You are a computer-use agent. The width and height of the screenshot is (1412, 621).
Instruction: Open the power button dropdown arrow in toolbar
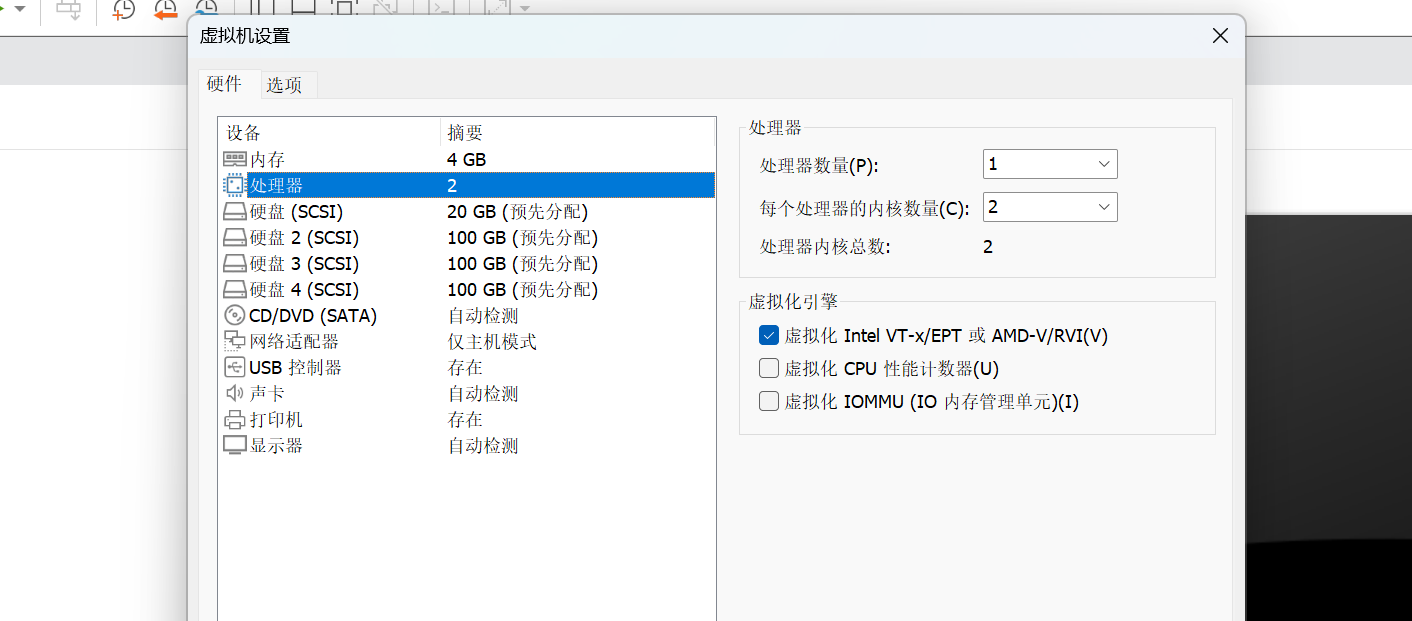point(19,9)
